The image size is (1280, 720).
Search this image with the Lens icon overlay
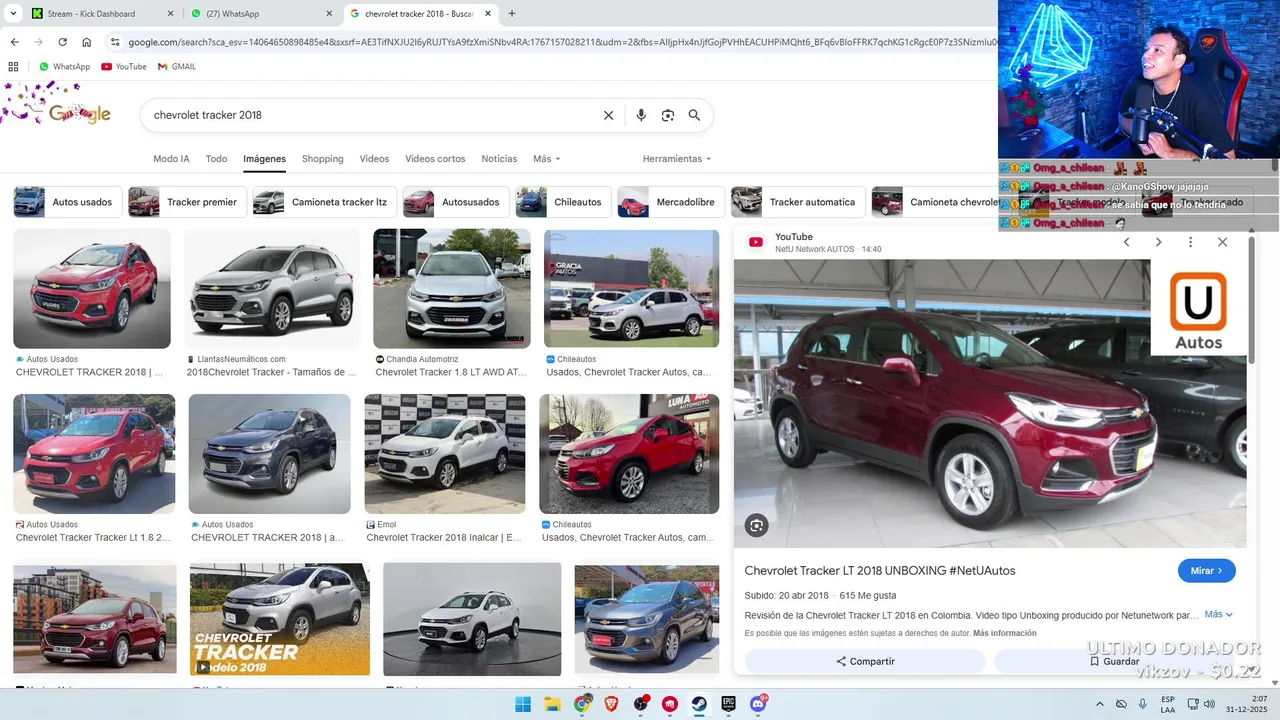tap(757, 525)
